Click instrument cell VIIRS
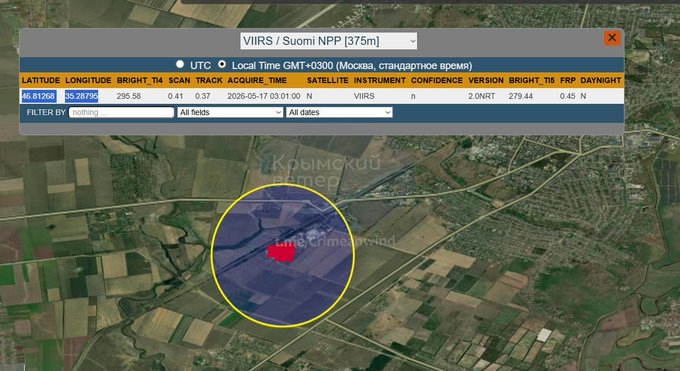Viewport: 680px width, 371px height. [364, 96]
